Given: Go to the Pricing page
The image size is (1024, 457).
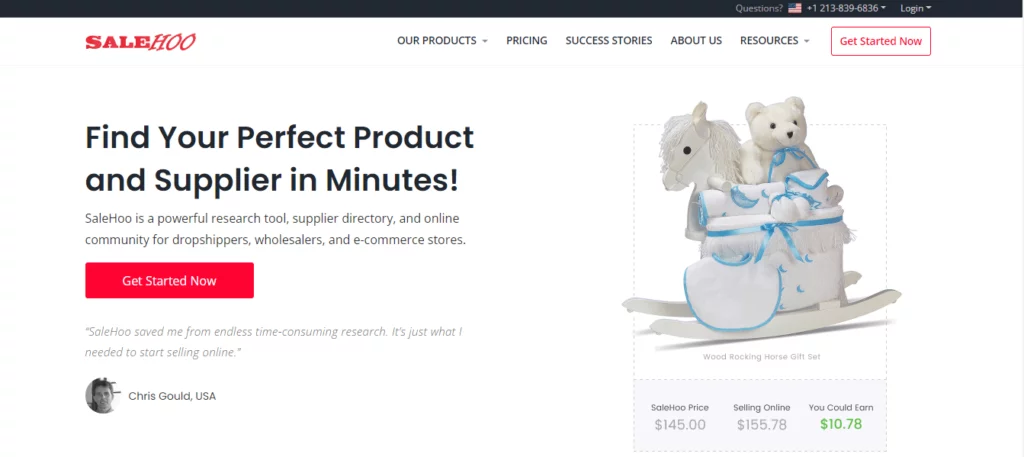Looking at the screenshot, I should 526,40.
